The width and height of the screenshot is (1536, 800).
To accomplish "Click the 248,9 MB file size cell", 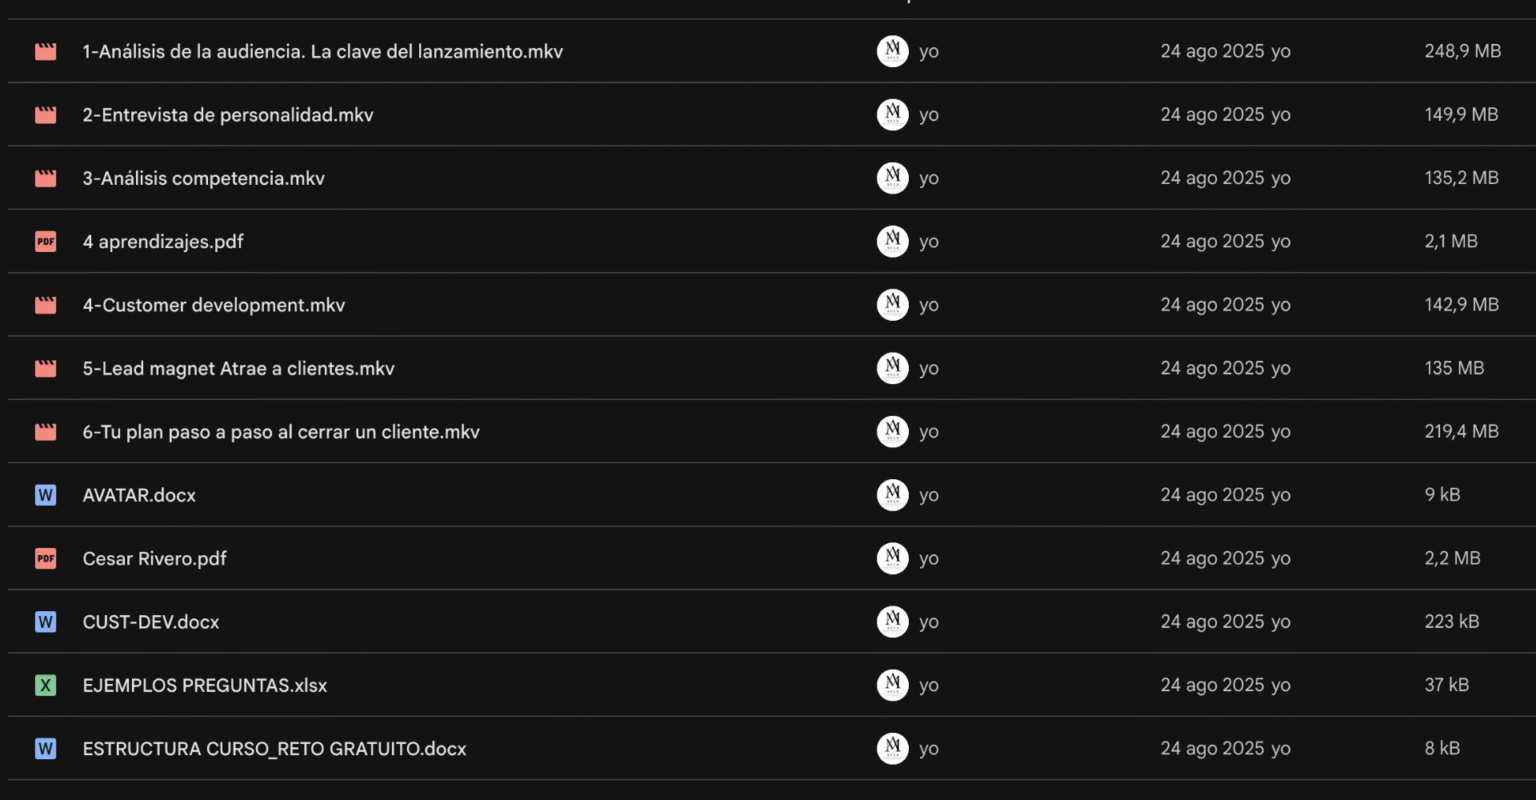I will 1462,51.
